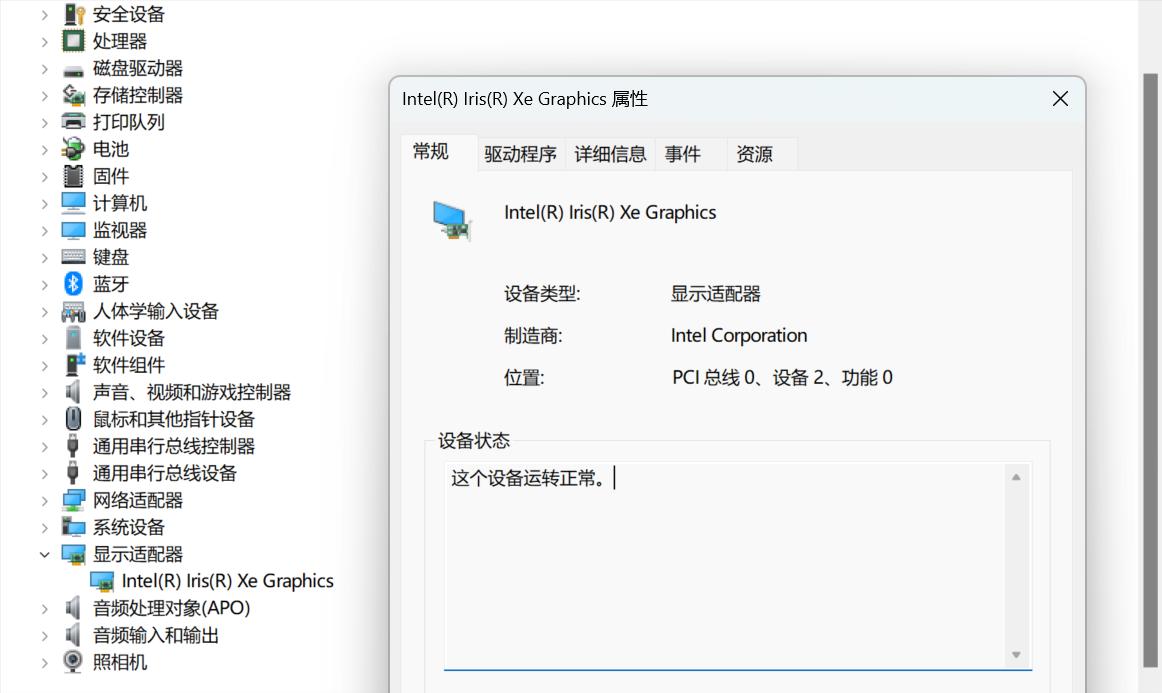Expand the 键盘 node
1162x693 pixels.
[x=44, y=257]
